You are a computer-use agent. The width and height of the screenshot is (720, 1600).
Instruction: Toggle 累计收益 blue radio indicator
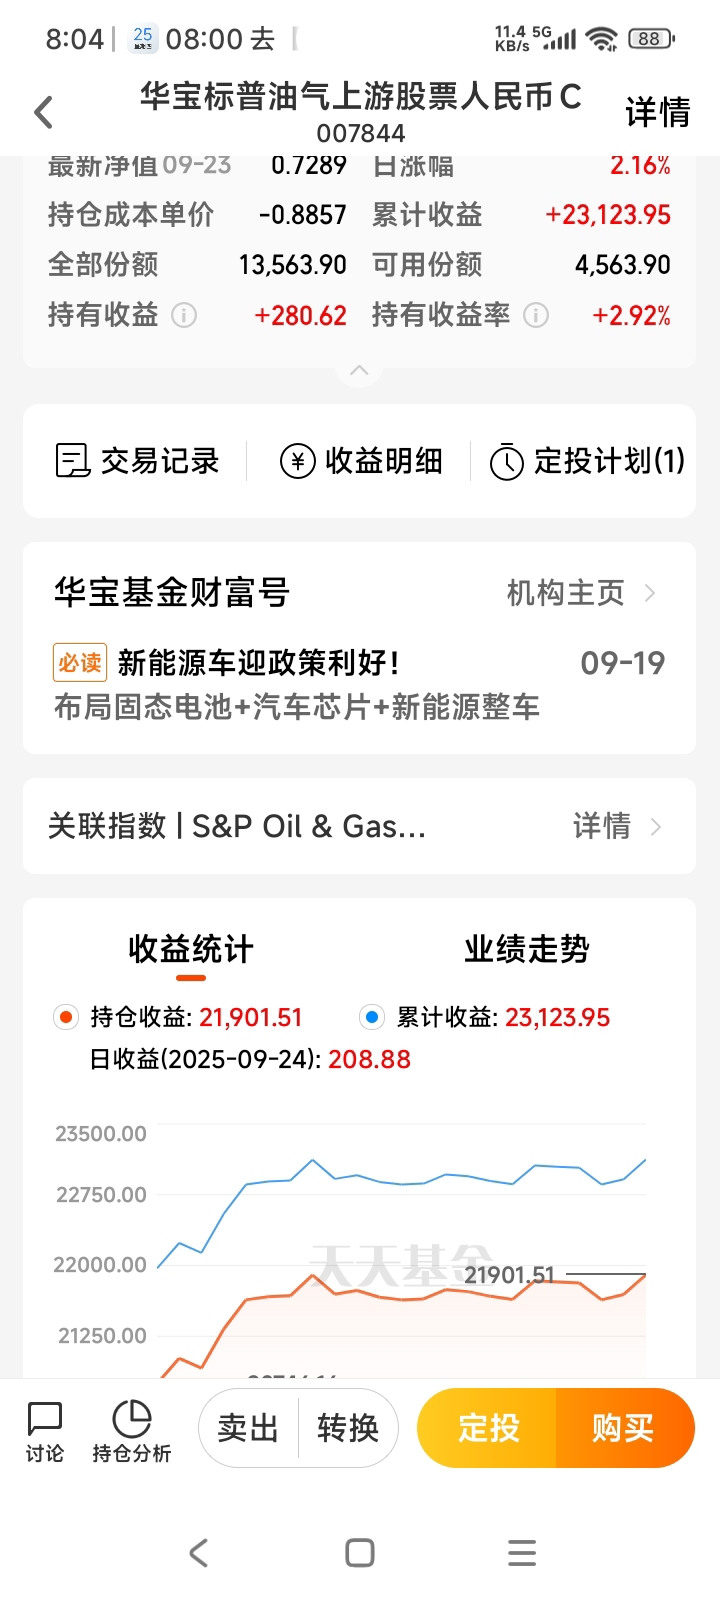coord(372,1018)
